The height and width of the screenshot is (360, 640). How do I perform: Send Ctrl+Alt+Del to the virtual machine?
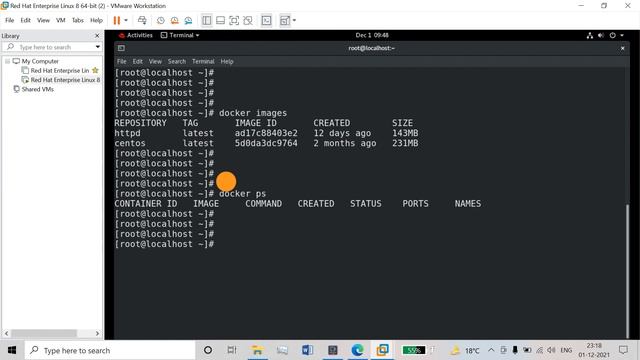pos(142,20)
